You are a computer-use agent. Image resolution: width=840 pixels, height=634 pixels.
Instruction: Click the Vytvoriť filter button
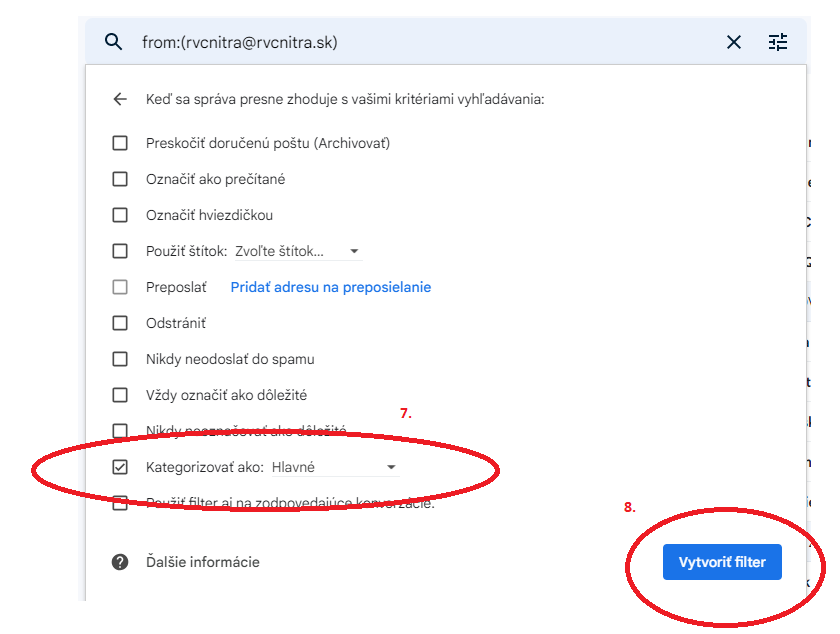[x=722, y=562]
